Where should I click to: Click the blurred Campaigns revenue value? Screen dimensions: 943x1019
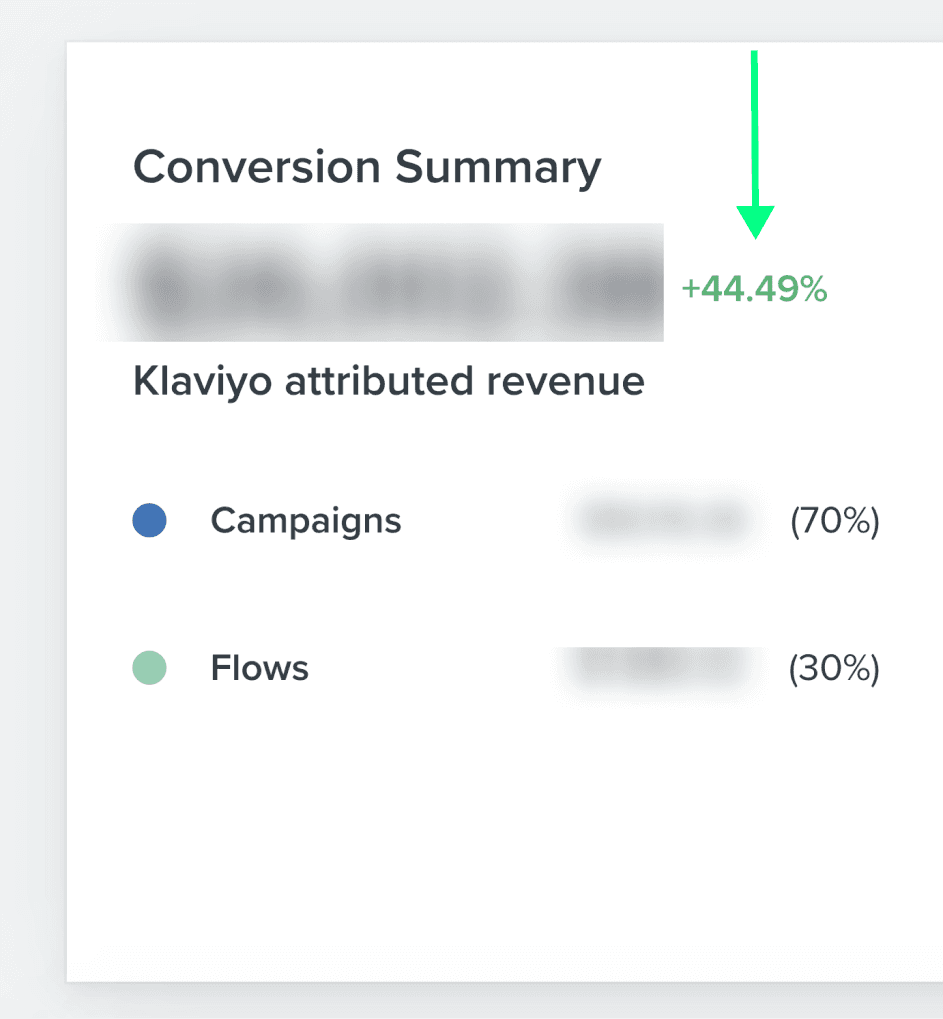[663, 520]
